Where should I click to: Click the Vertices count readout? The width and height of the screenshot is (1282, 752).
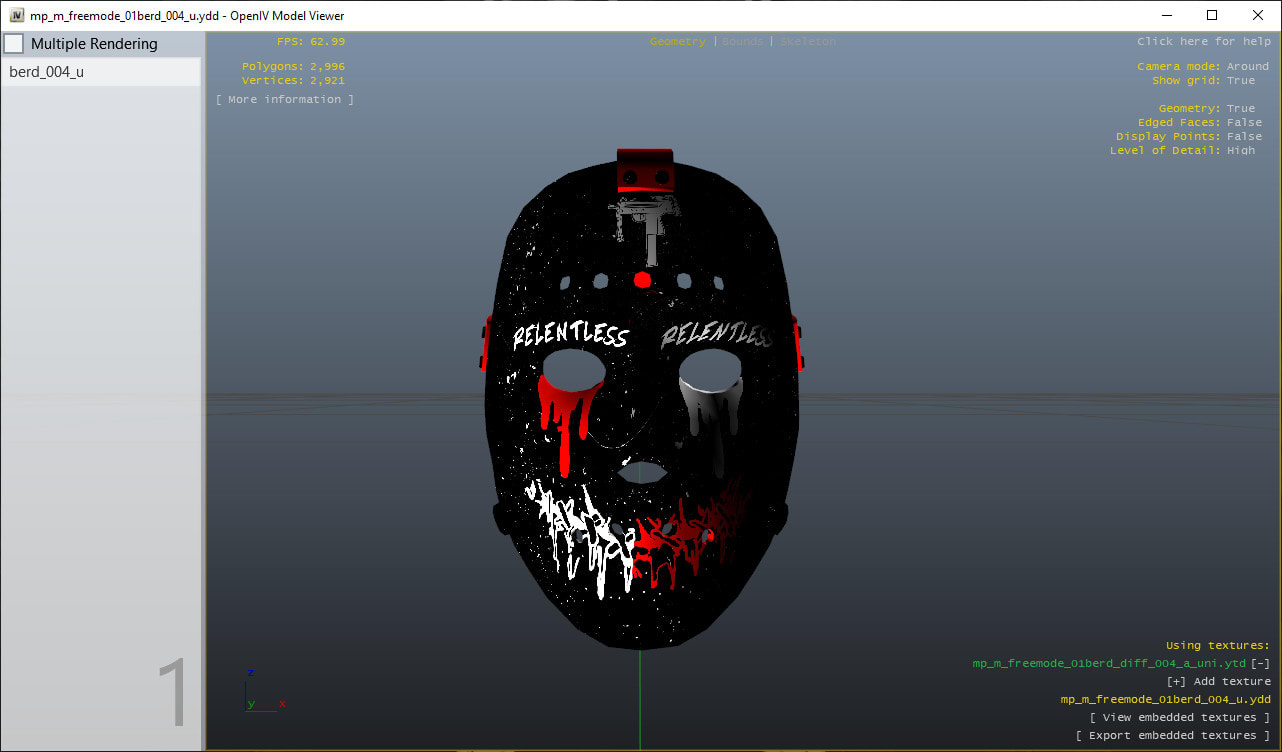[x=293, y=80]
